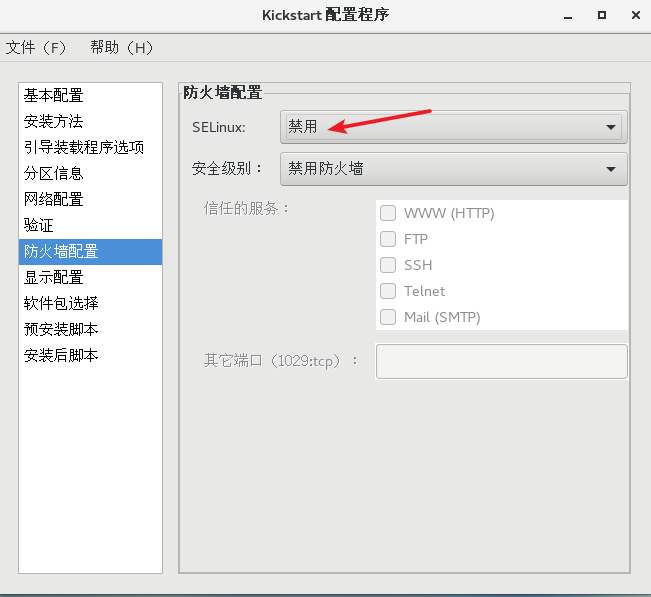Open the SELinux dropdown showing 禁用

[x=453, y=127]
